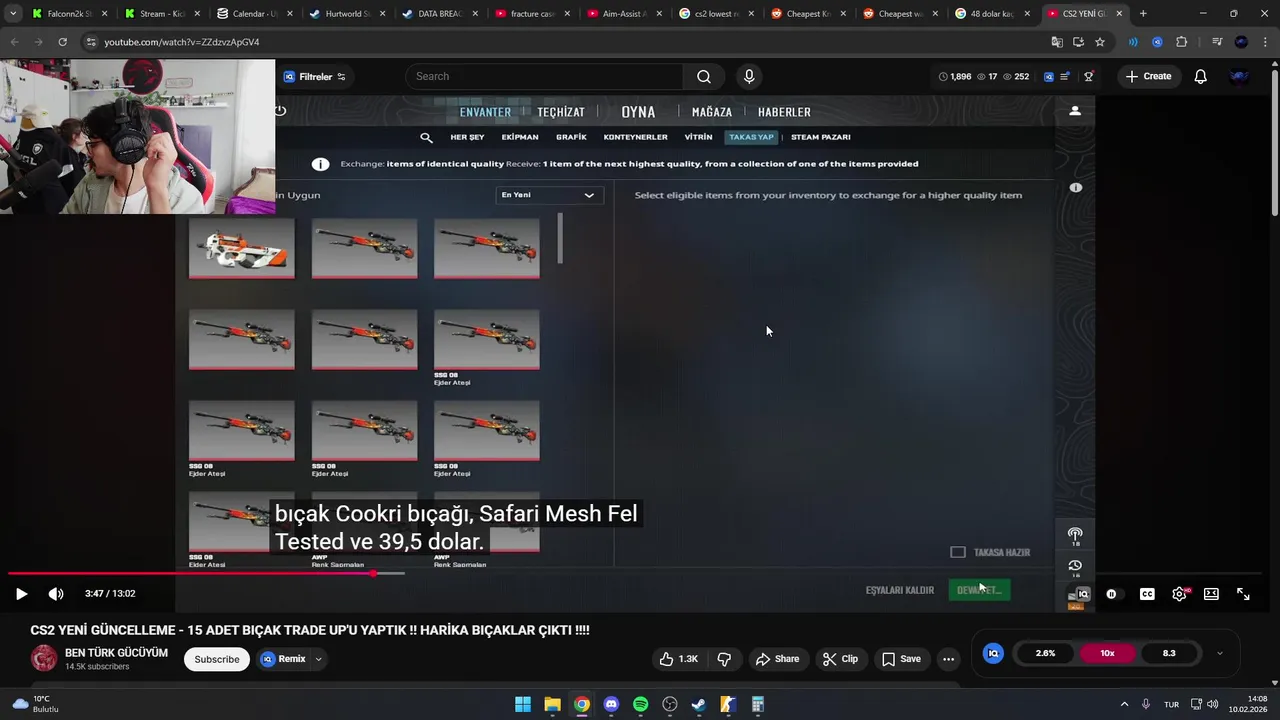Select the ENVANTER tab in the game menu
Image resolution: width=1280 pixels, height=720 pixels.
(485, 112)
